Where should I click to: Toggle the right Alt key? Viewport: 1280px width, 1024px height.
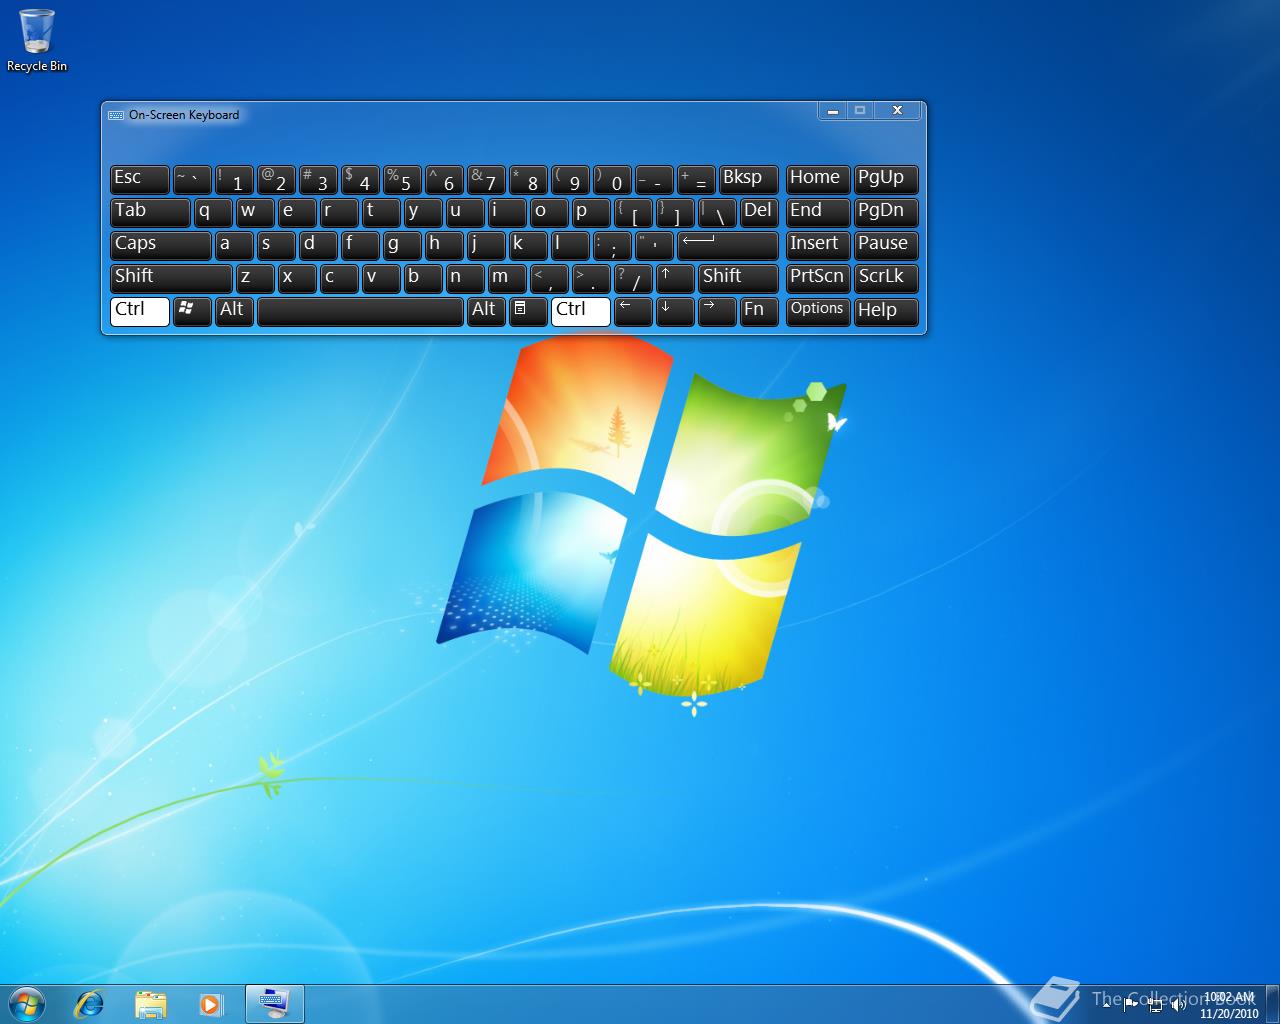[486, 311]
